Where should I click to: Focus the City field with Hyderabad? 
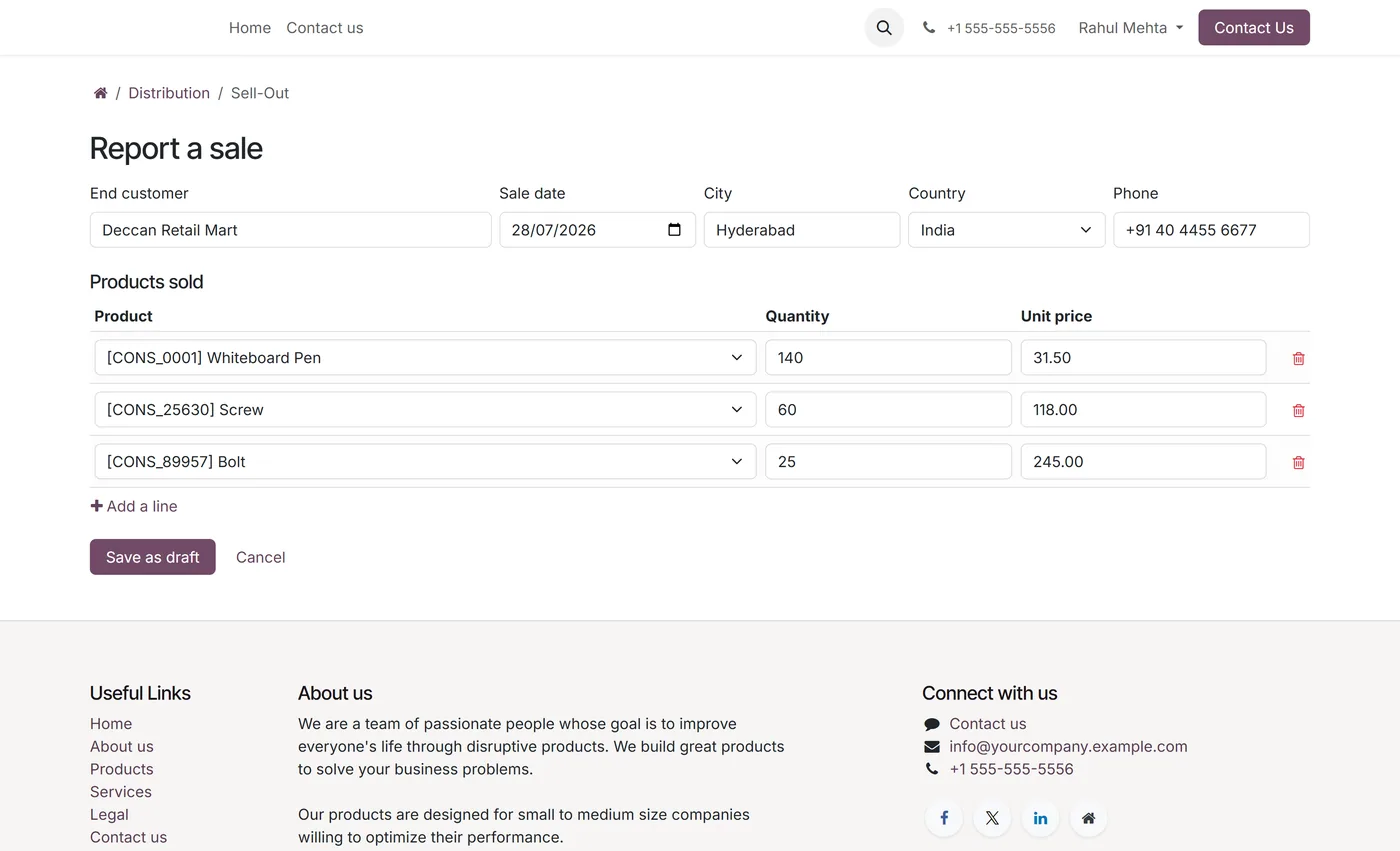coord(802,230)
